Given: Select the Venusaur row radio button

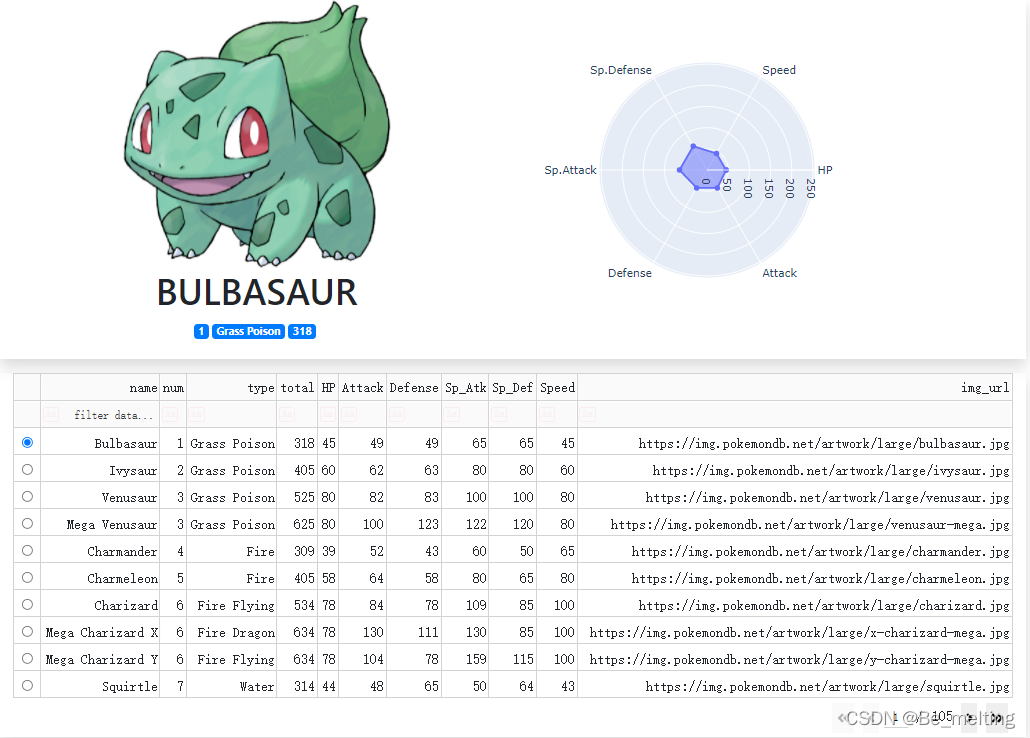Looking at the screenshot, I should point(27,496).
